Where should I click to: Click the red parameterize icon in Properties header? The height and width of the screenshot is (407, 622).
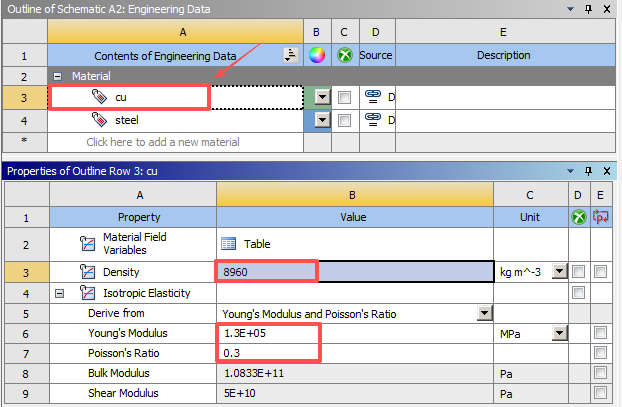click(600, 217)
